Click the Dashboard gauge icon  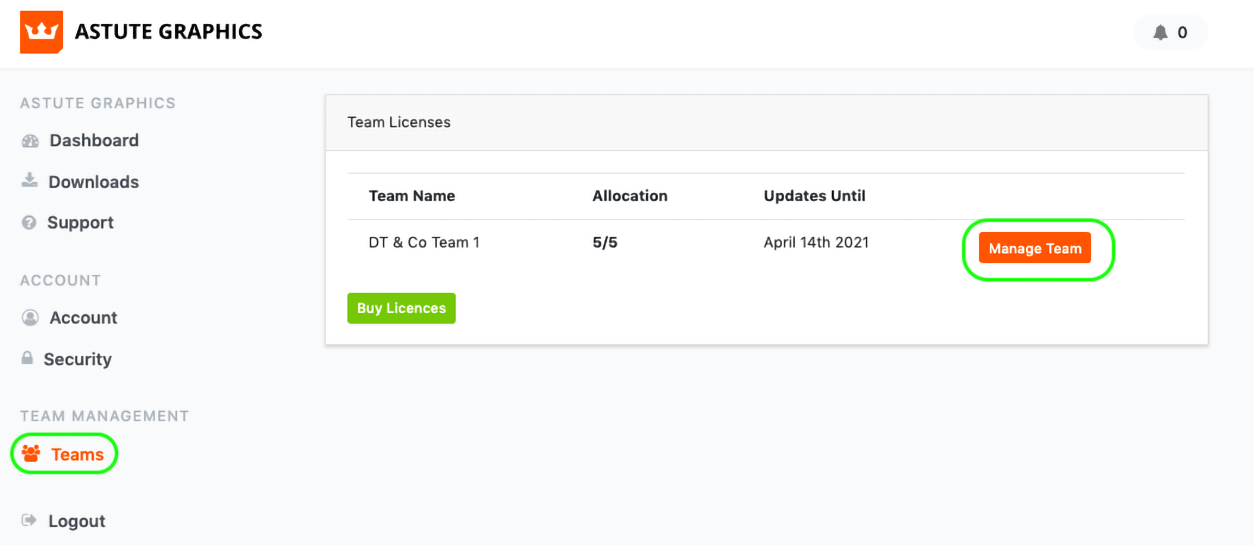point(30,141)
